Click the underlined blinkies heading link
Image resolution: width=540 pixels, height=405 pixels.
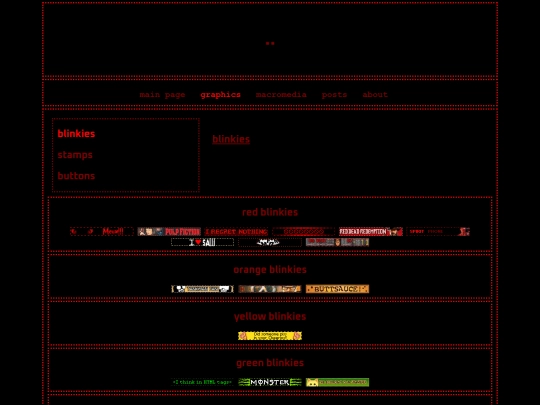pos(231,139)
